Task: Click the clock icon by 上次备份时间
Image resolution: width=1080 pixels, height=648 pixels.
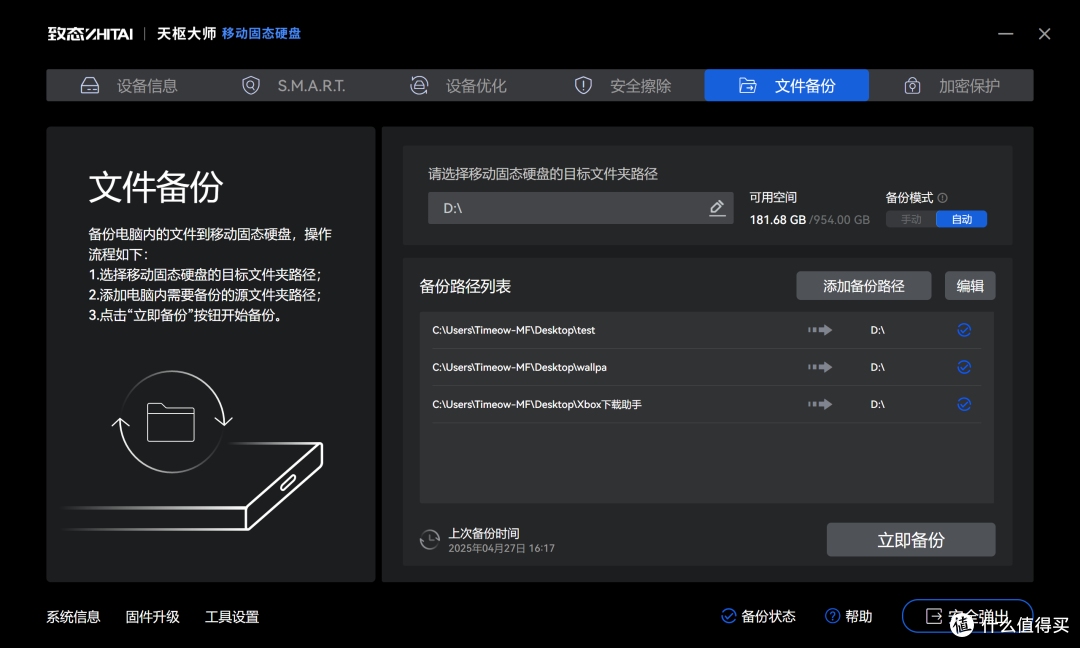Action: coord(430,539)
